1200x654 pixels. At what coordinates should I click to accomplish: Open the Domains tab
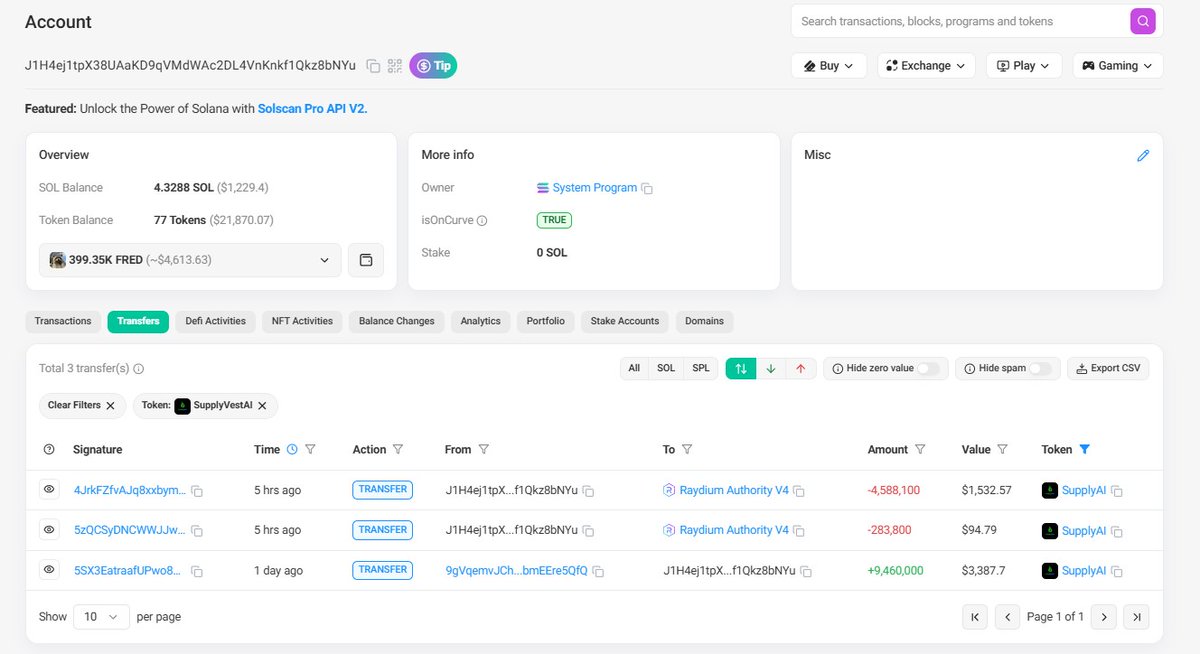705,321
